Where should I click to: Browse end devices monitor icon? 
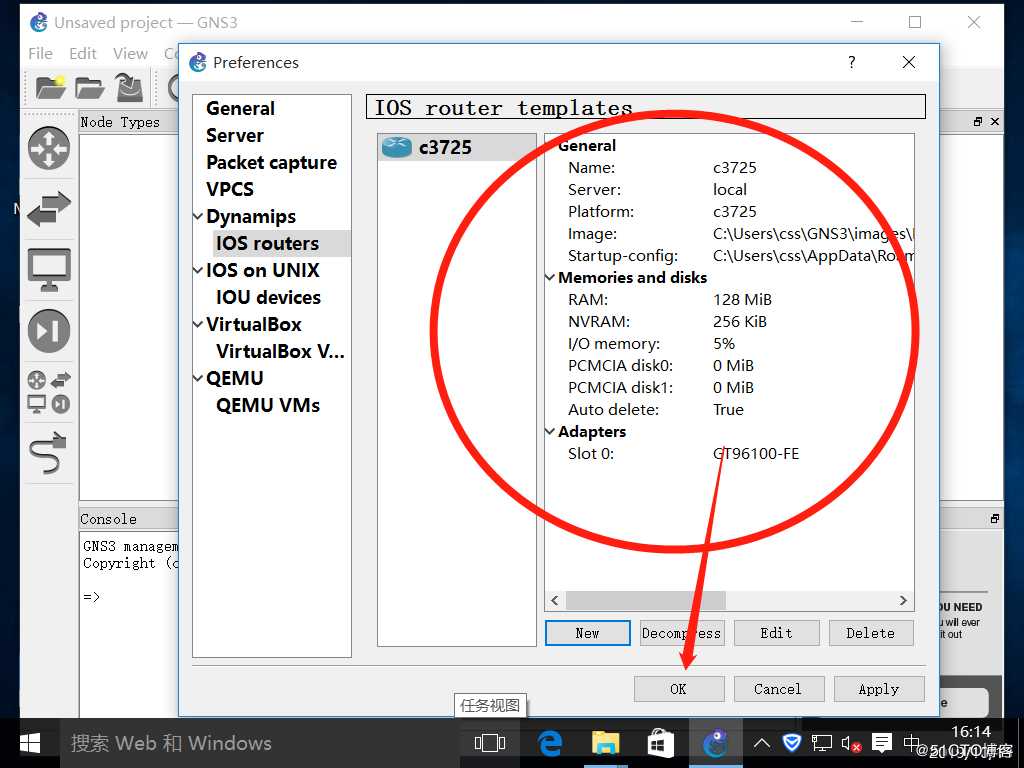point(49,270)
